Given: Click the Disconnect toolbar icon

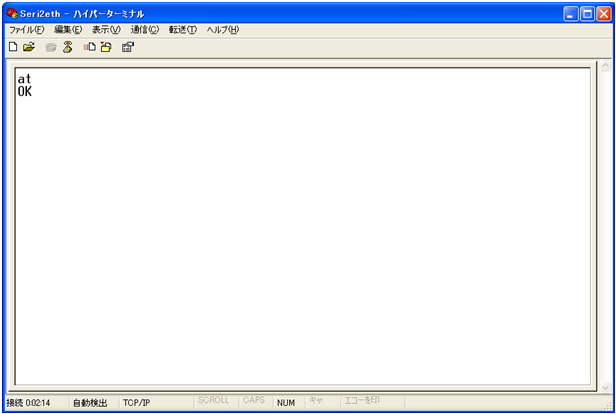Looking at the screenshot, I should tap(67, 47).
